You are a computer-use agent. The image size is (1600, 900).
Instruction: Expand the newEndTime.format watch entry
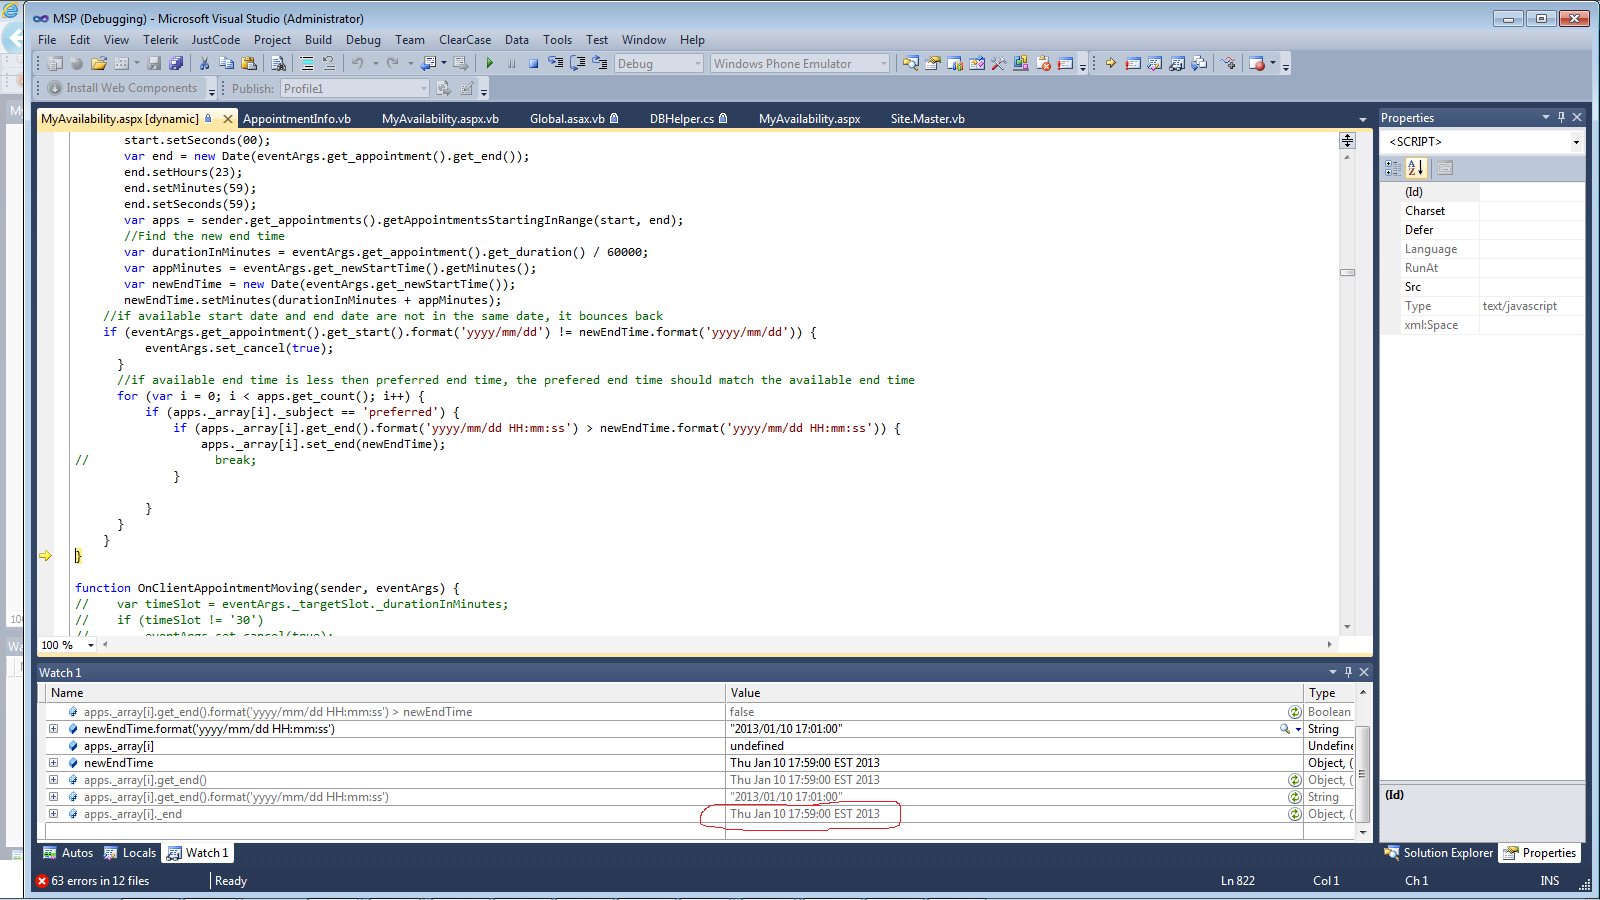click(54, 729)
